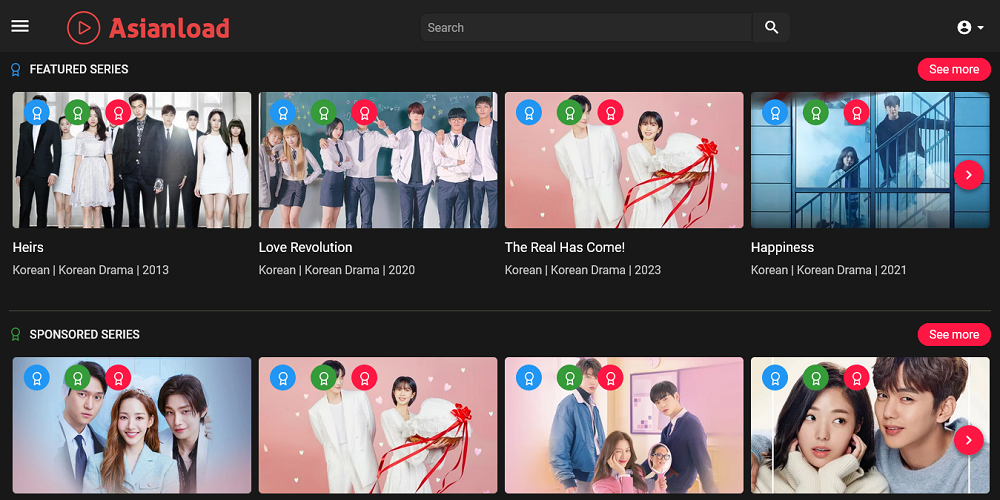Click the Asianload play logo icon
The width and height of the screenshot is (1000, 500).
tap(84, 27)
